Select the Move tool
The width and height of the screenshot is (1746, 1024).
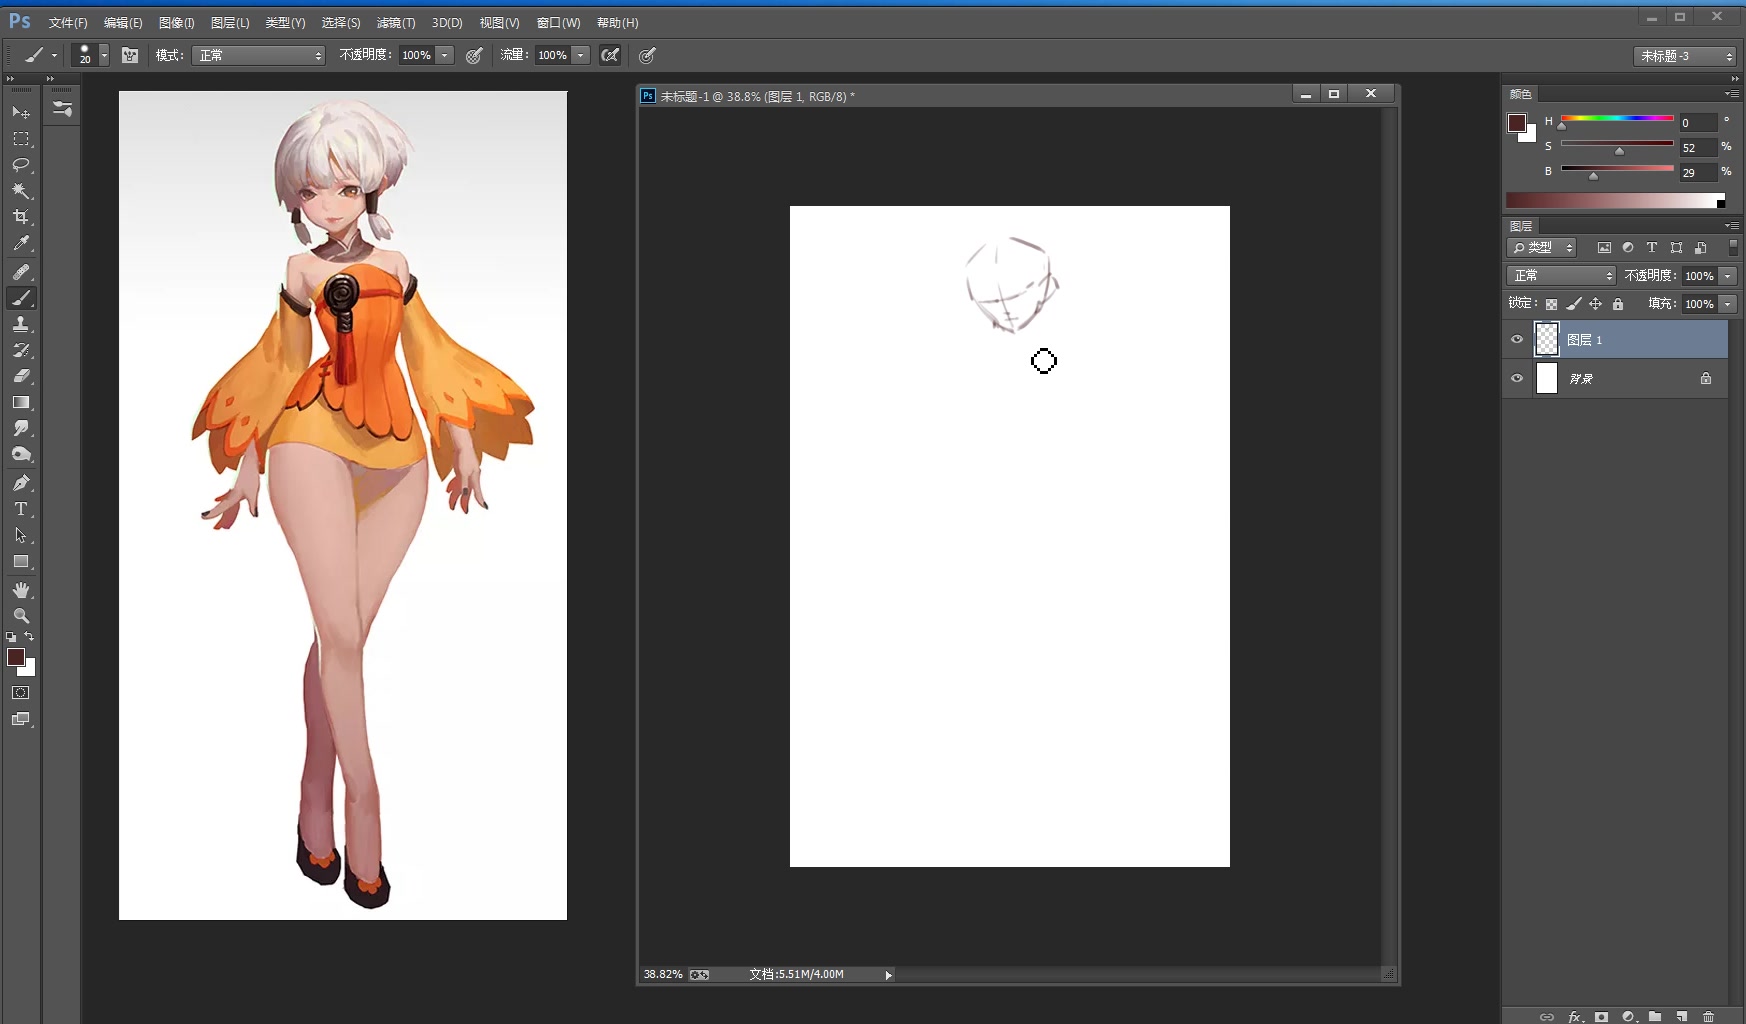[21, 112]
